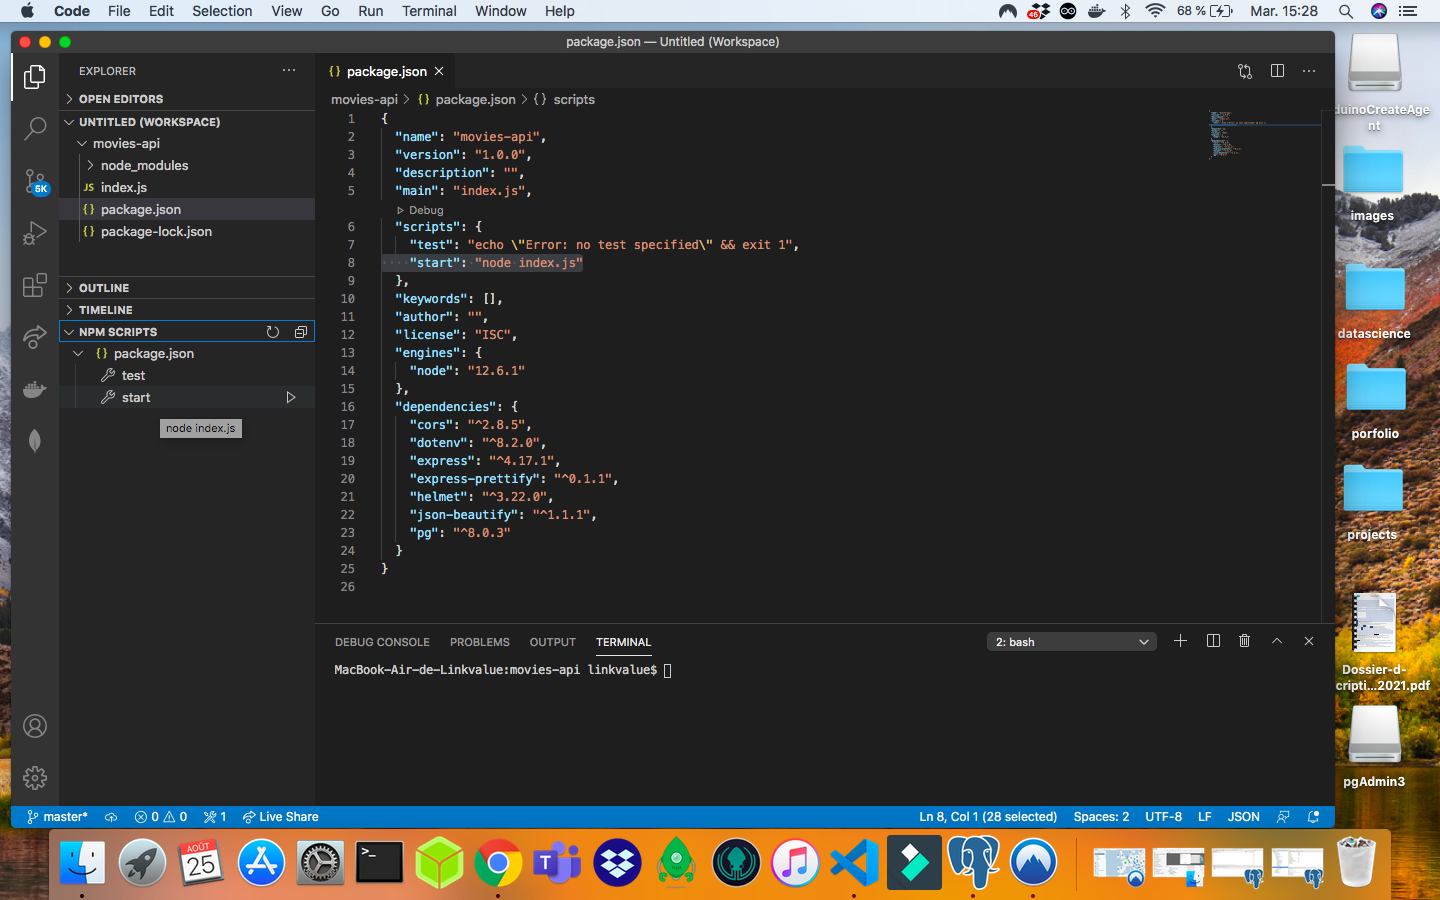The image size is (1440, 900).
Task: Open notifications bell in status bar
Action: [x=1314, y=817]
